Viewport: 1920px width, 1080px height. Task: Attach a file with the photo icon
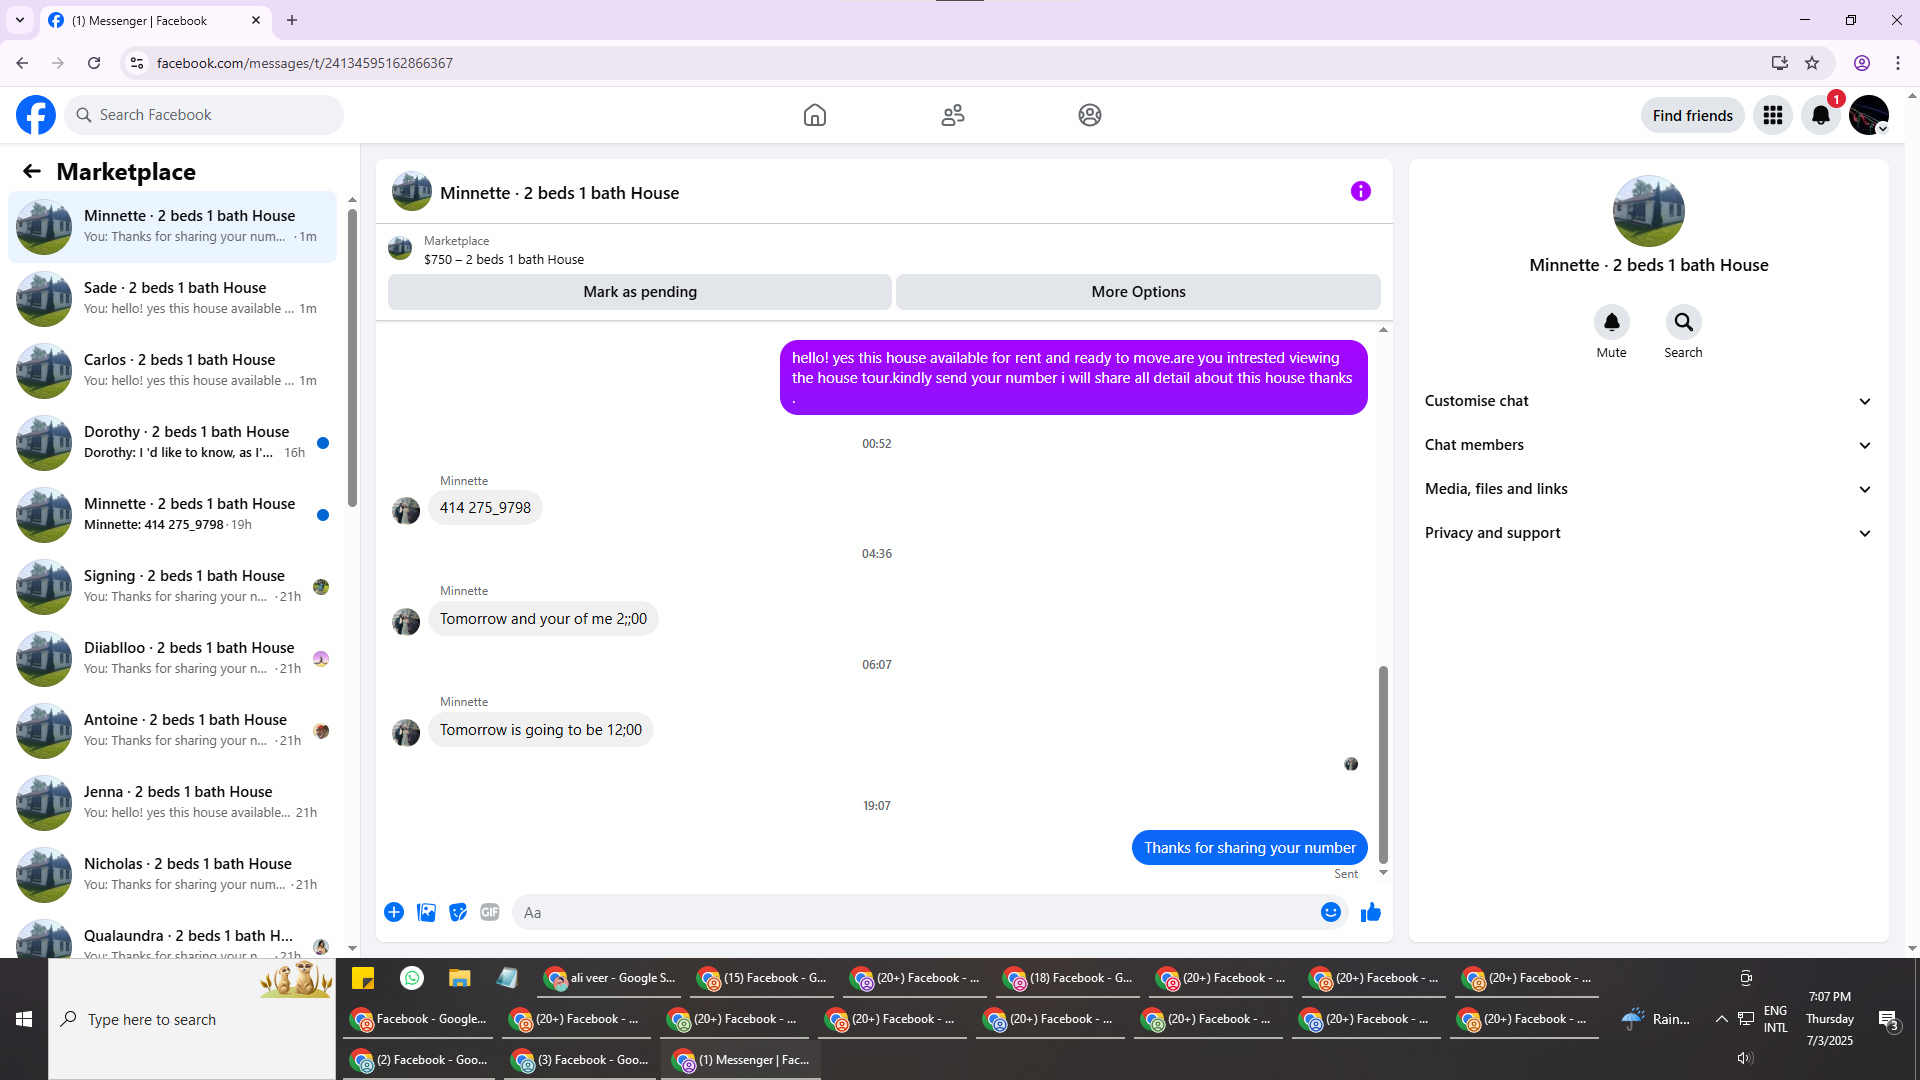click(x=426, y=912)
